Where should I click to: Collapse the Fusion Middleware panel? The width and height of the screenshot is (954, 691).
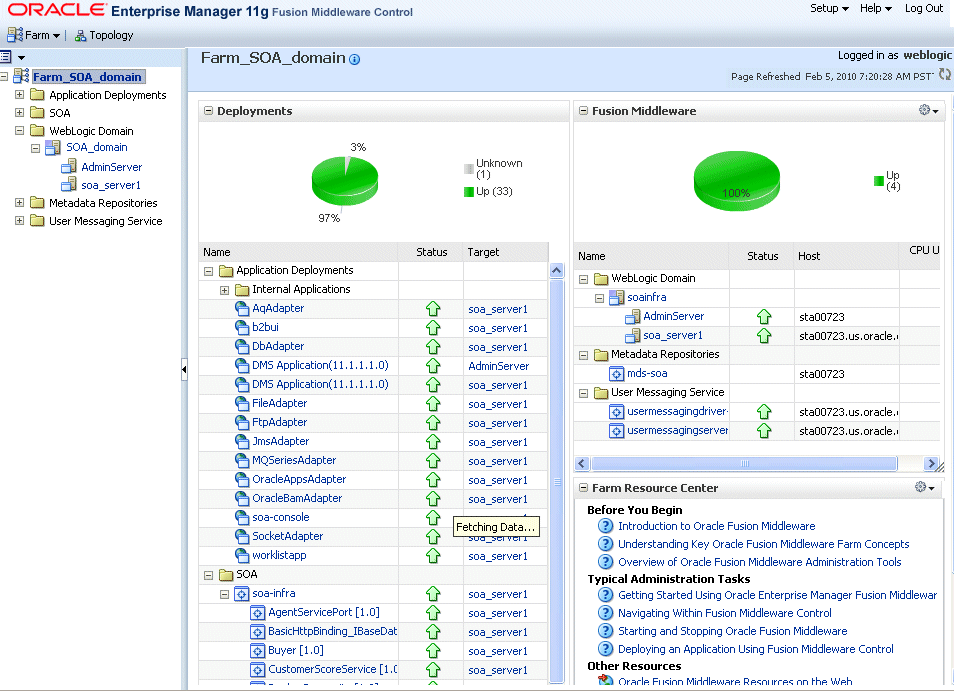click(x=583, y=111)
